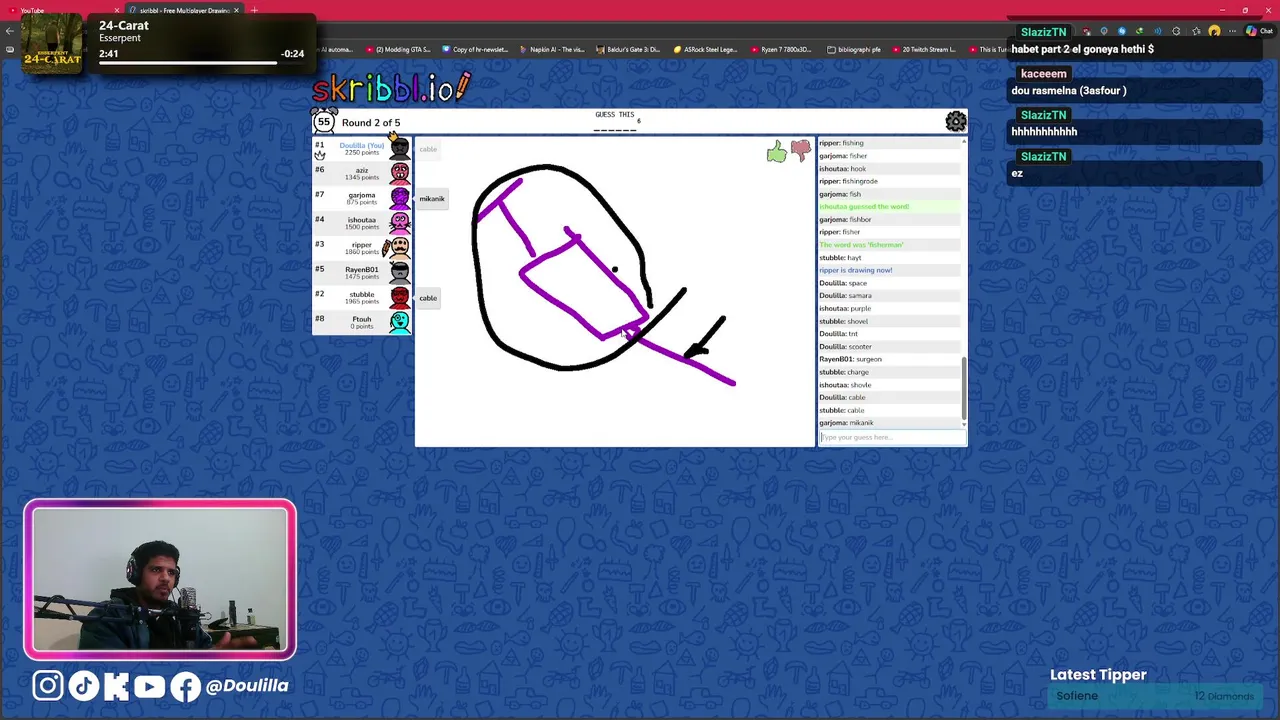
Task: Click cable speech bubble next to stubble
Action: point(427,298)
